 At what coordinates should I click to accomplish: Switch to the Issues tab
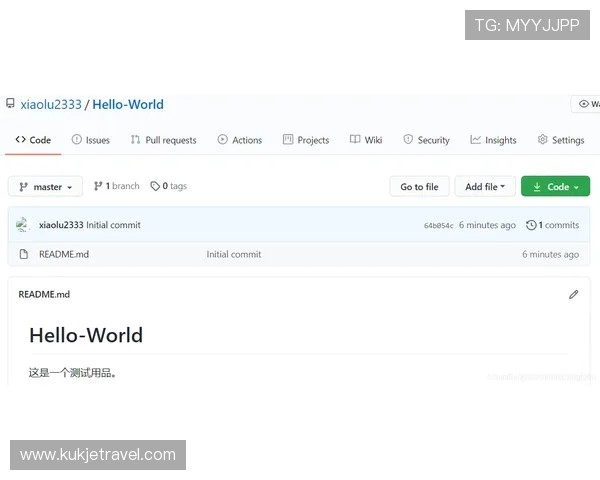(90, 140)
